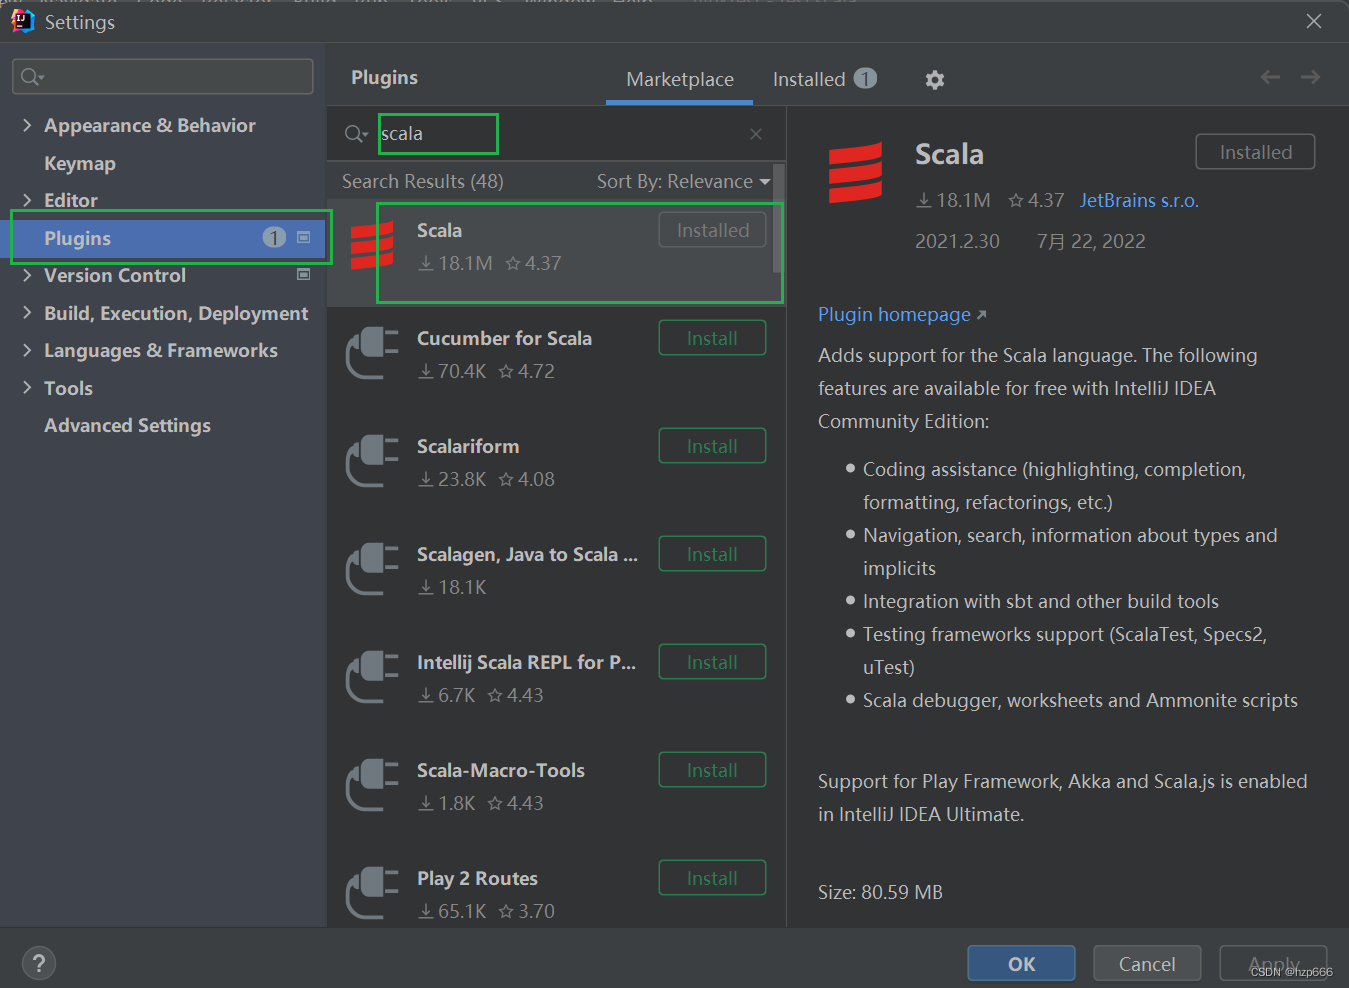Click the plugin results list scrollbar

[x=777, y=220]
